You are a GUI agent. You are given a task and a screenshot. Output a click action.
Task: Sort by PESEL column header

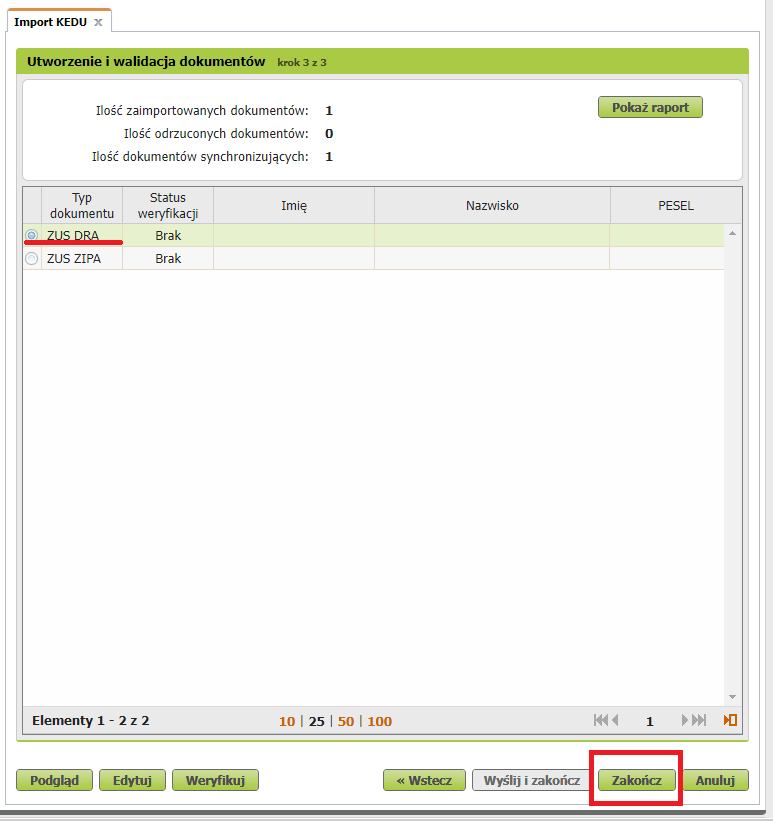pyautogui.click(x=676, y=205)
